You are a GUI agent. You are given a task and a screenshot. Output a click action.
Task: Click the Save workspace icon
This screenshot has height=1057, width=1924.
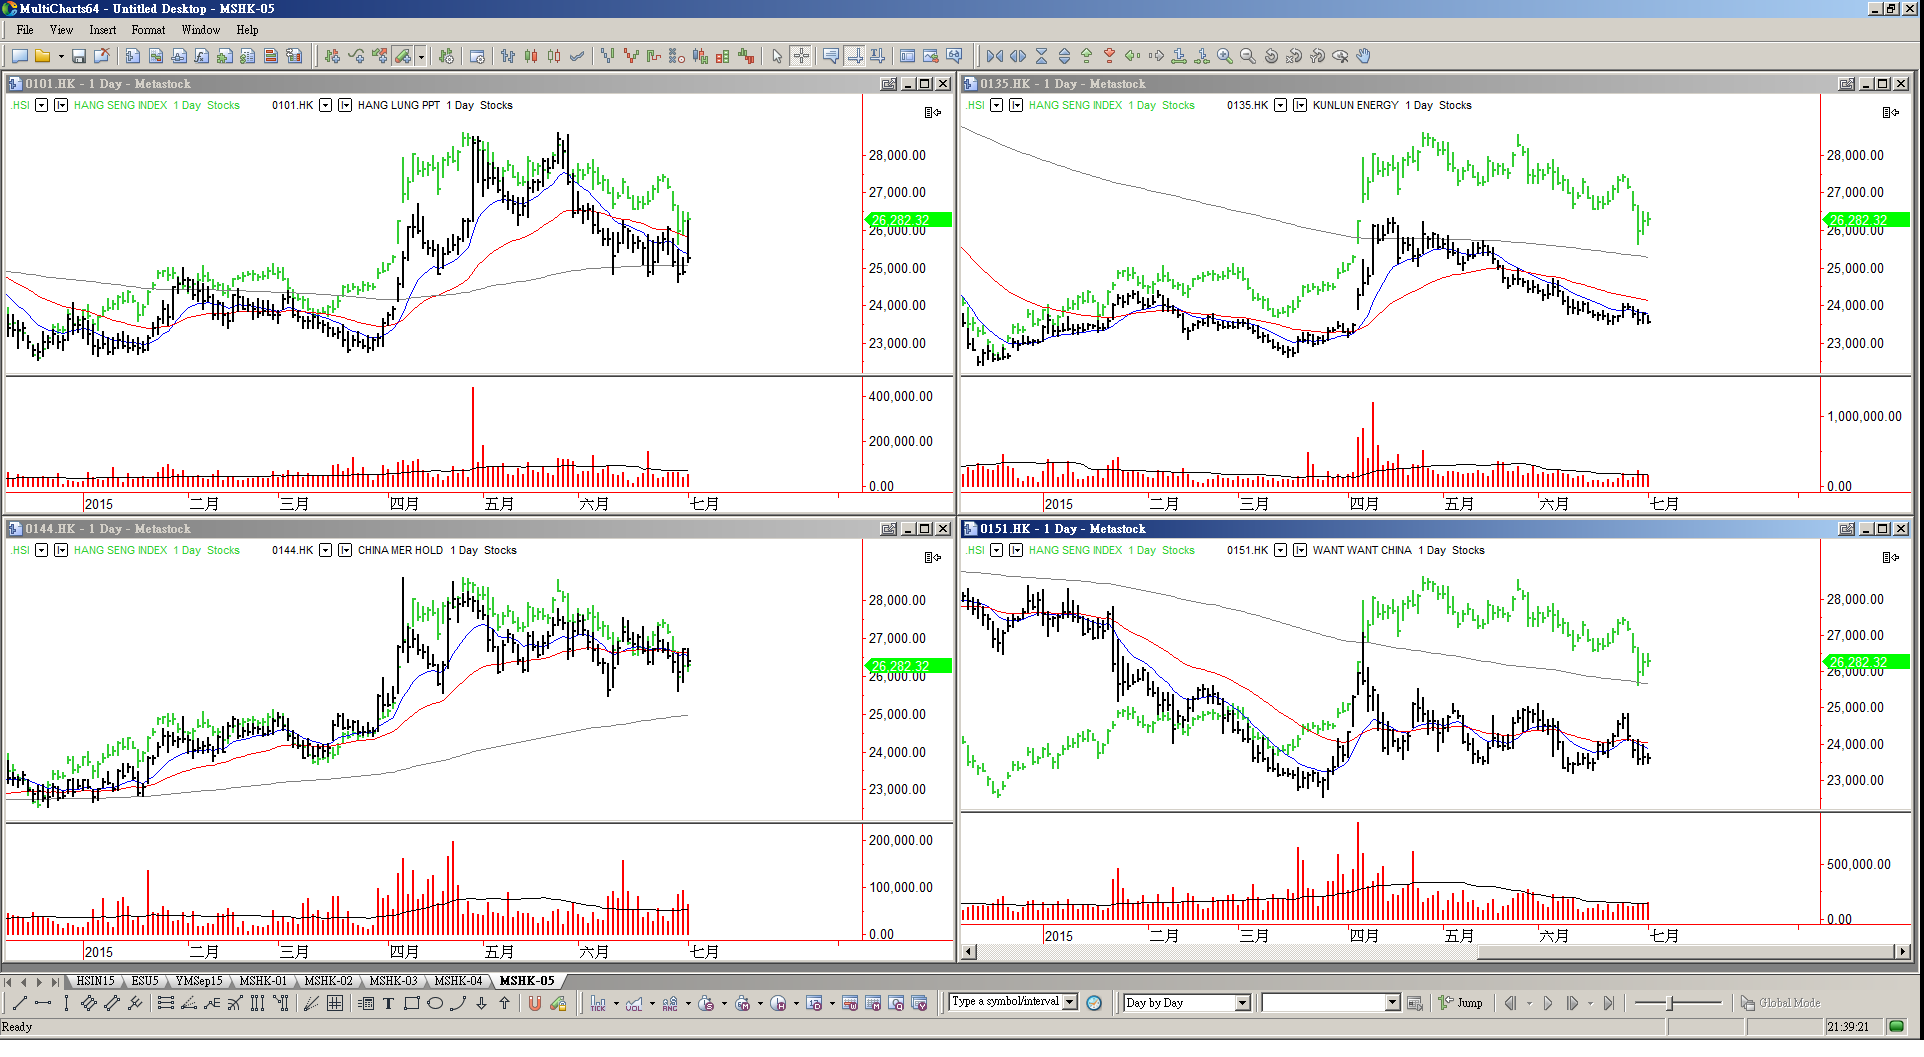79,56
